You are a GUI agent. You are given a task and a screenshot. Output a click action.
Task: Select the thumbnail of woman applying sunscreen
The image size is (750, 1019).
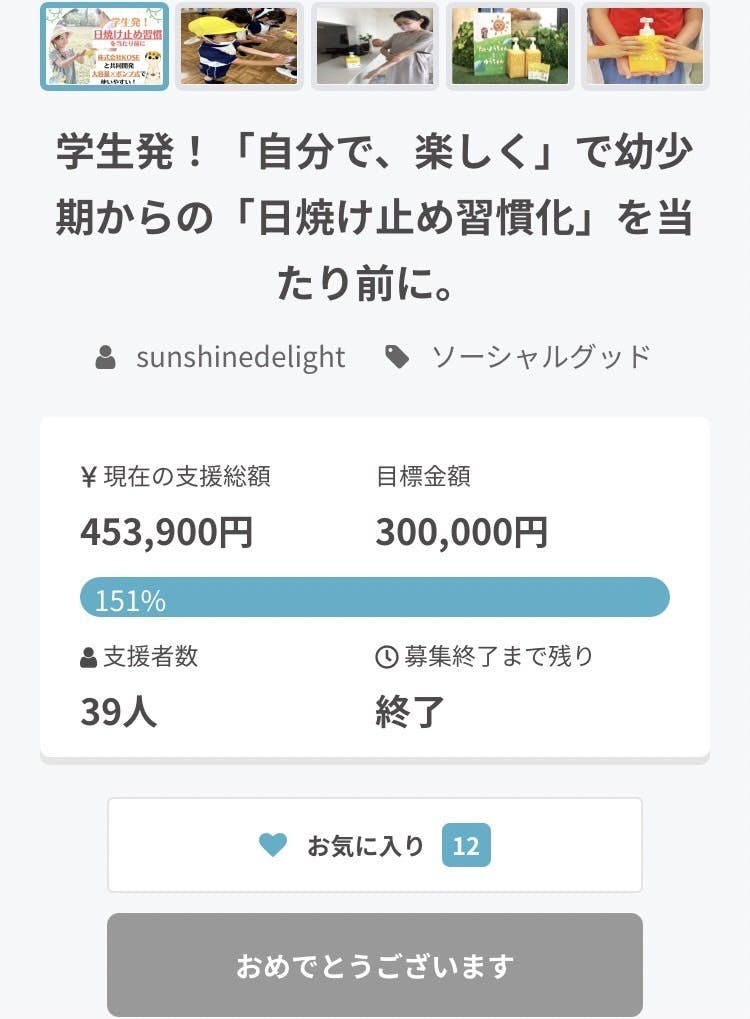375,46
